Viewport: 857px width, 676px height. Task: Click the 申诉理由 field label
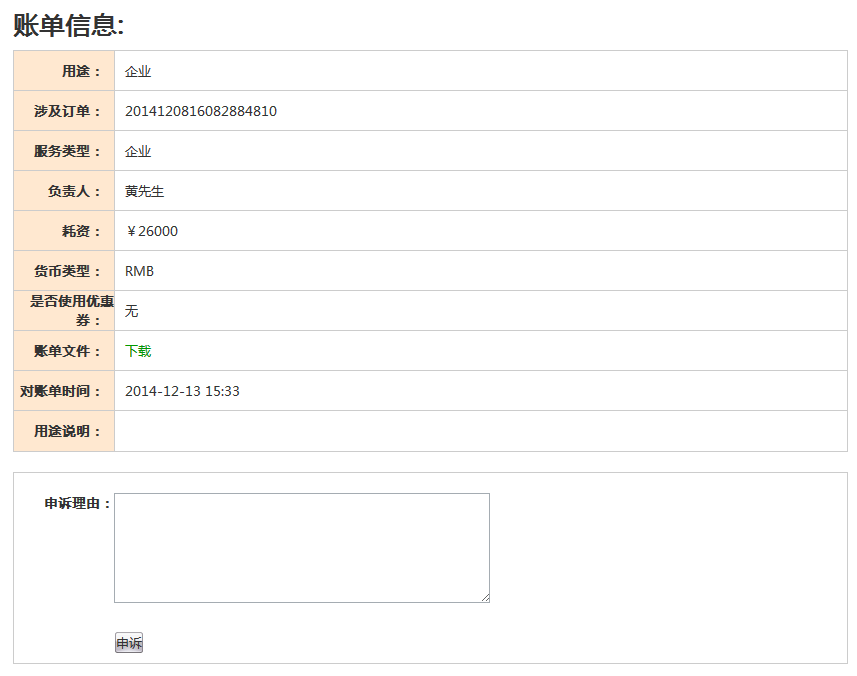[x=78, y=503]
